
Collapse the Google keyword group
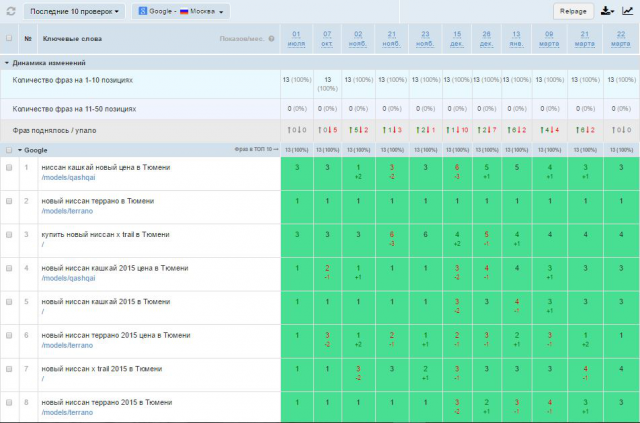(20, 150)
